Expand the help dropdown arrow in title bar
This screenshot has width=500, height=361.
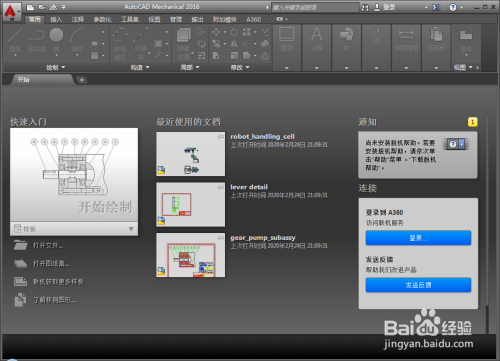tap(462, 7)
